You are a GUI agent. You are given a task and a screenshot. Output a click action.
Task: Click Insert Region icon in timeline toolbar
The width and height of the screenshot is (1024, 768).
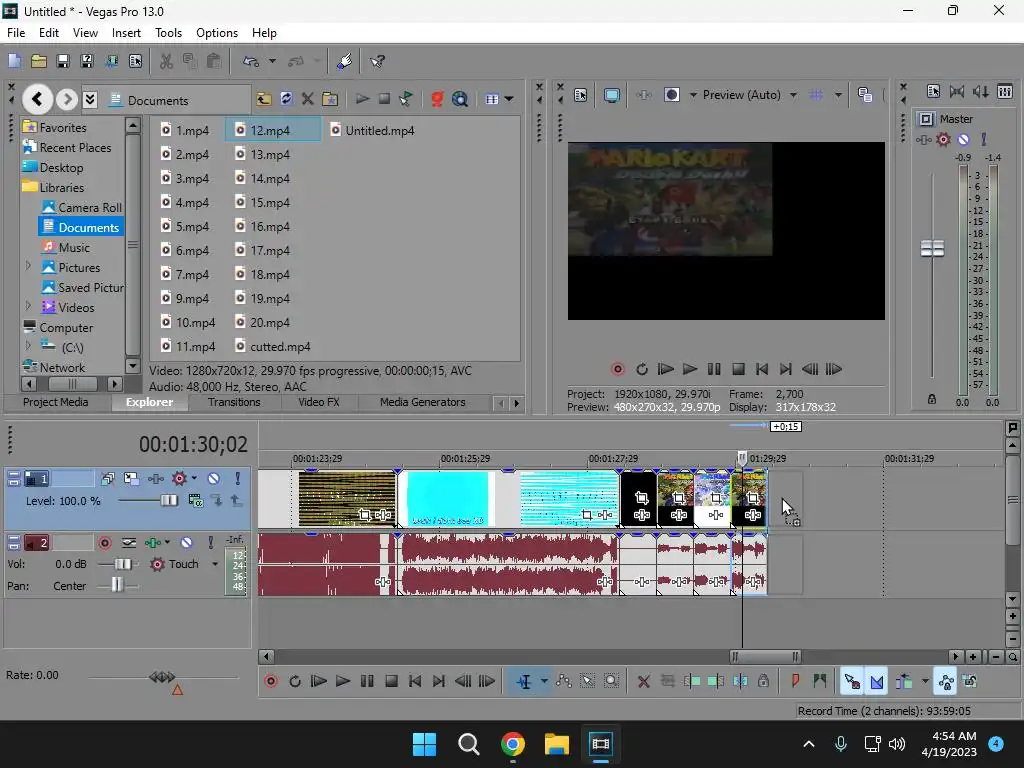coord(820,681)
